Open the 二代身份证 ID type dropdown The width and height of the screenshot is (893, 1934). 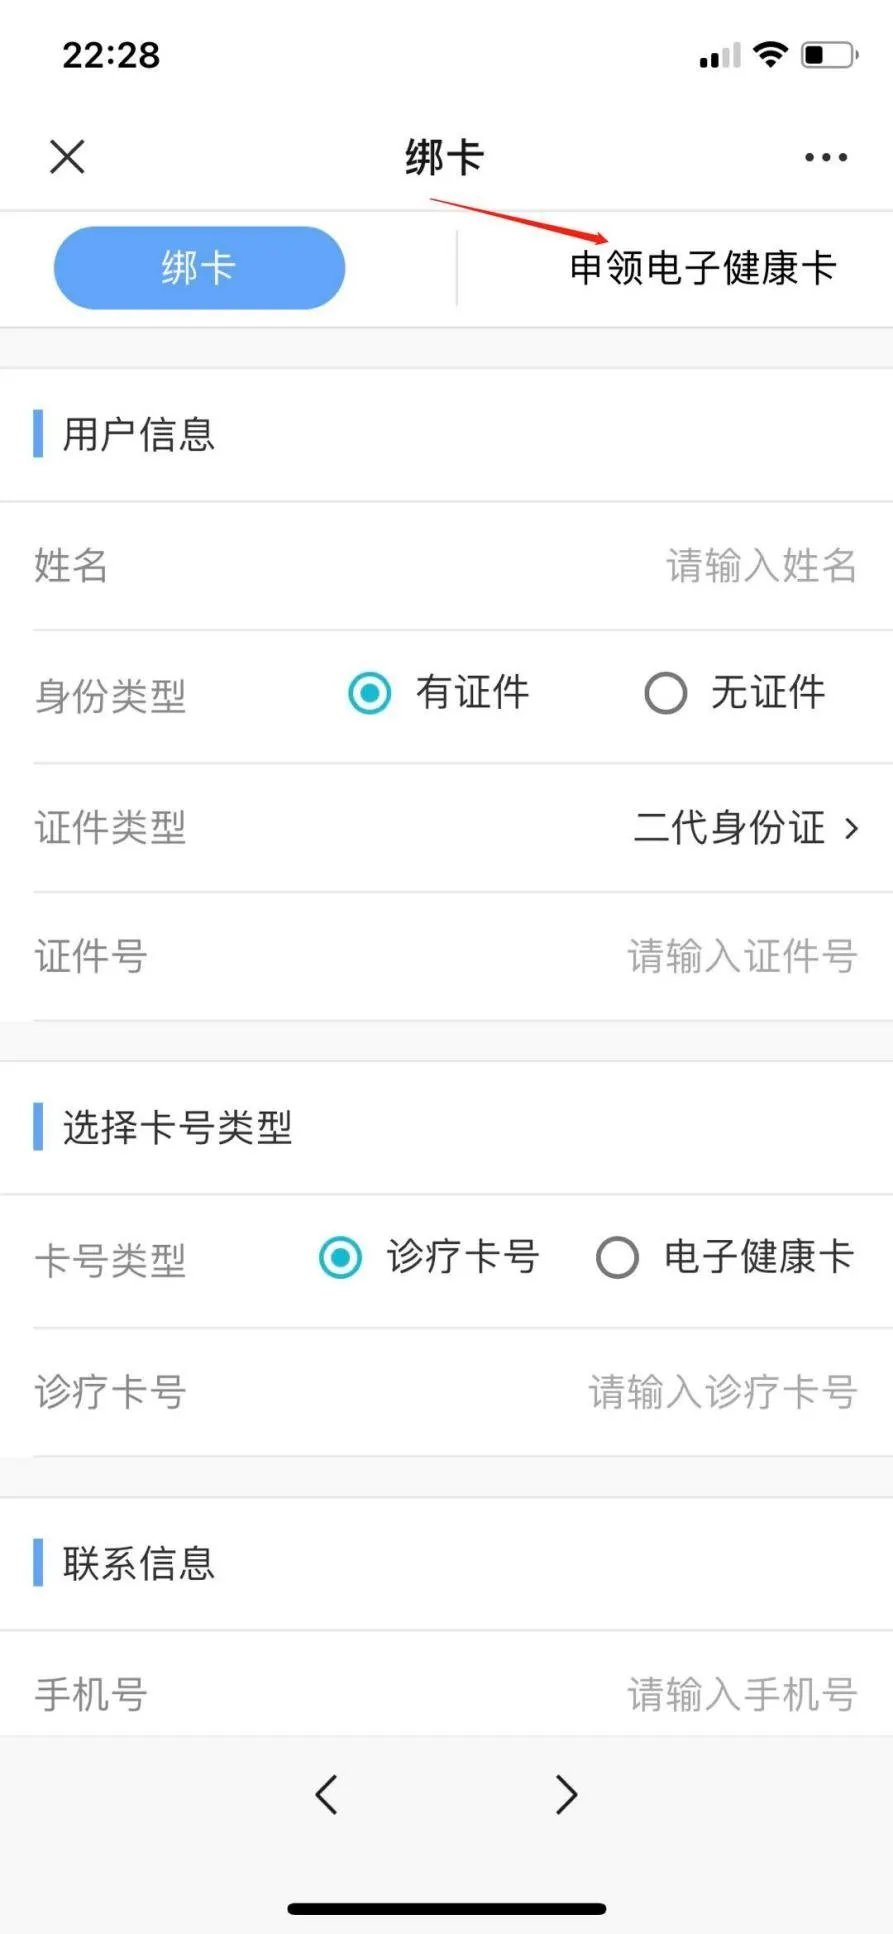[x=730, y=828]
